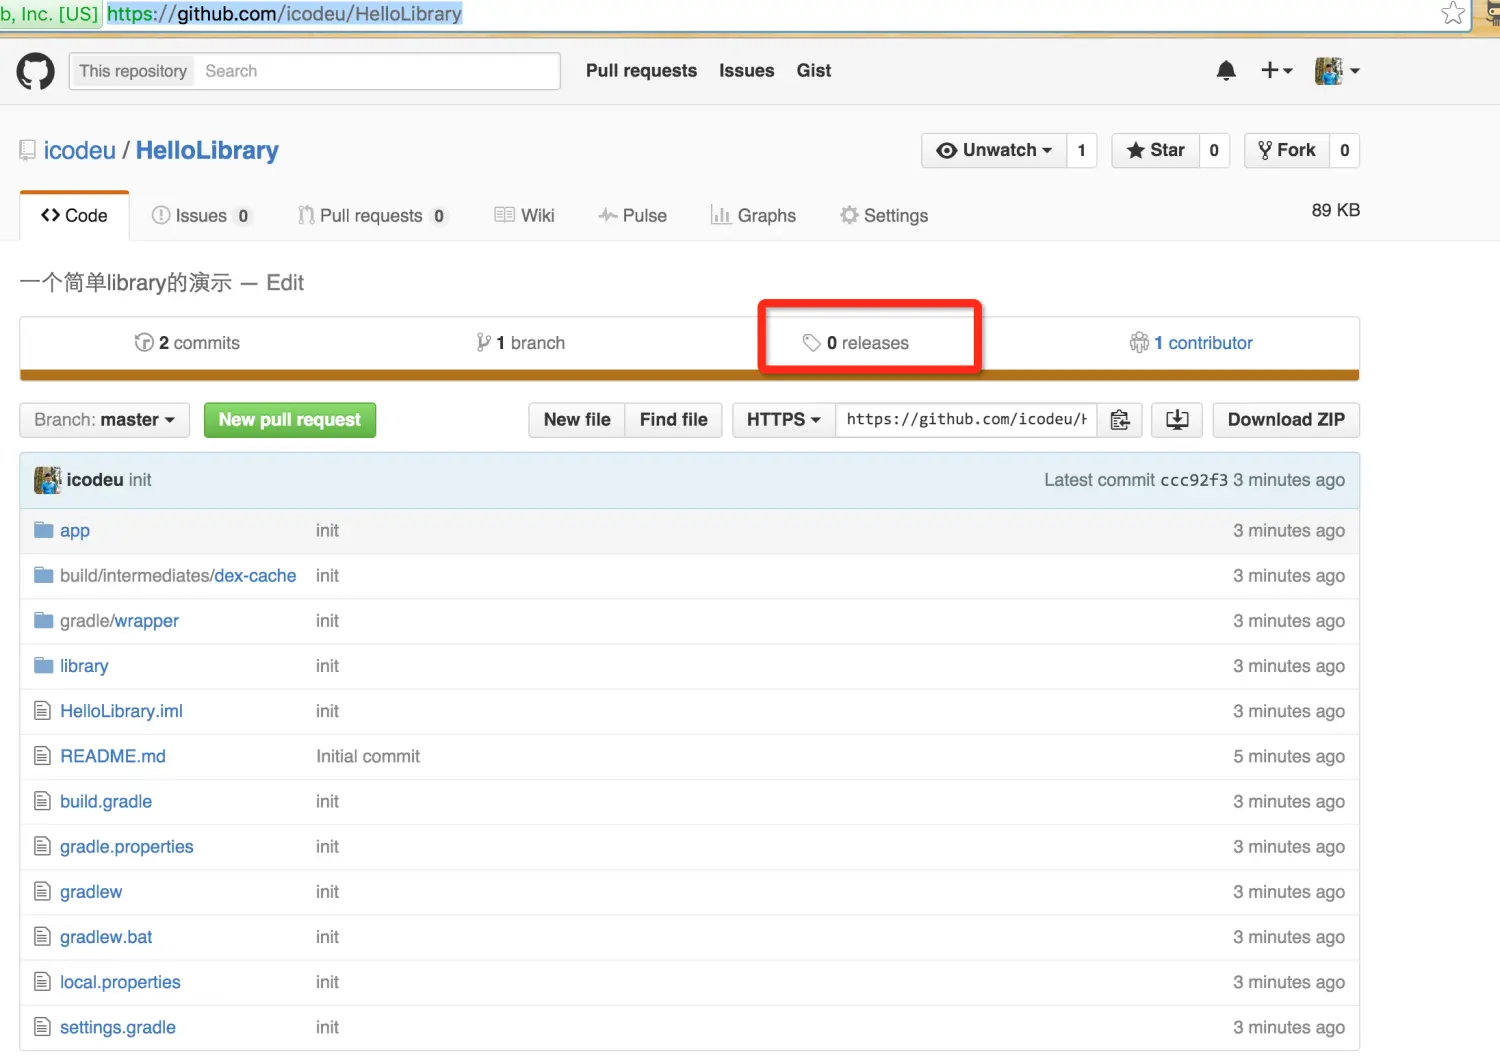This screenshot has width=1500, height=1058.
Task: Open the gradle.properties file
Action: pos(127,847)
